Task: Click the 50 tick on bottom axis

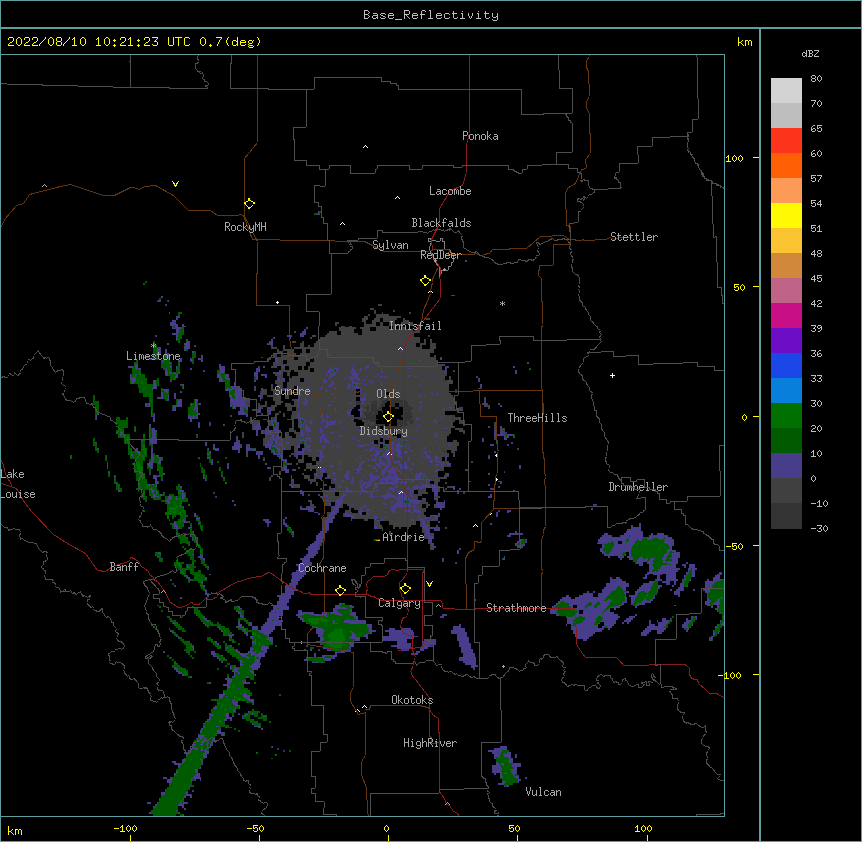Action: (514, 828)
